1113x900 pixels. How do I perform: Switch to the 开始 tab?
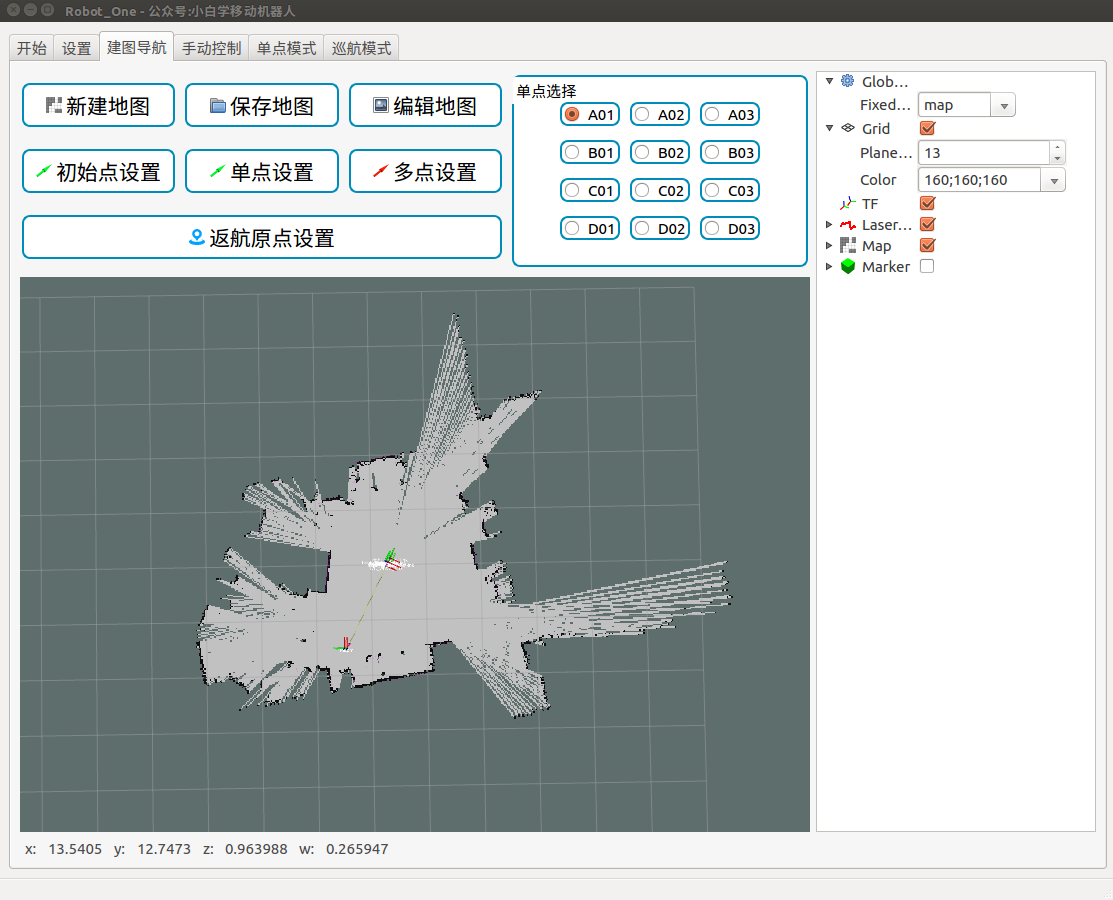(x=32, y=48)
